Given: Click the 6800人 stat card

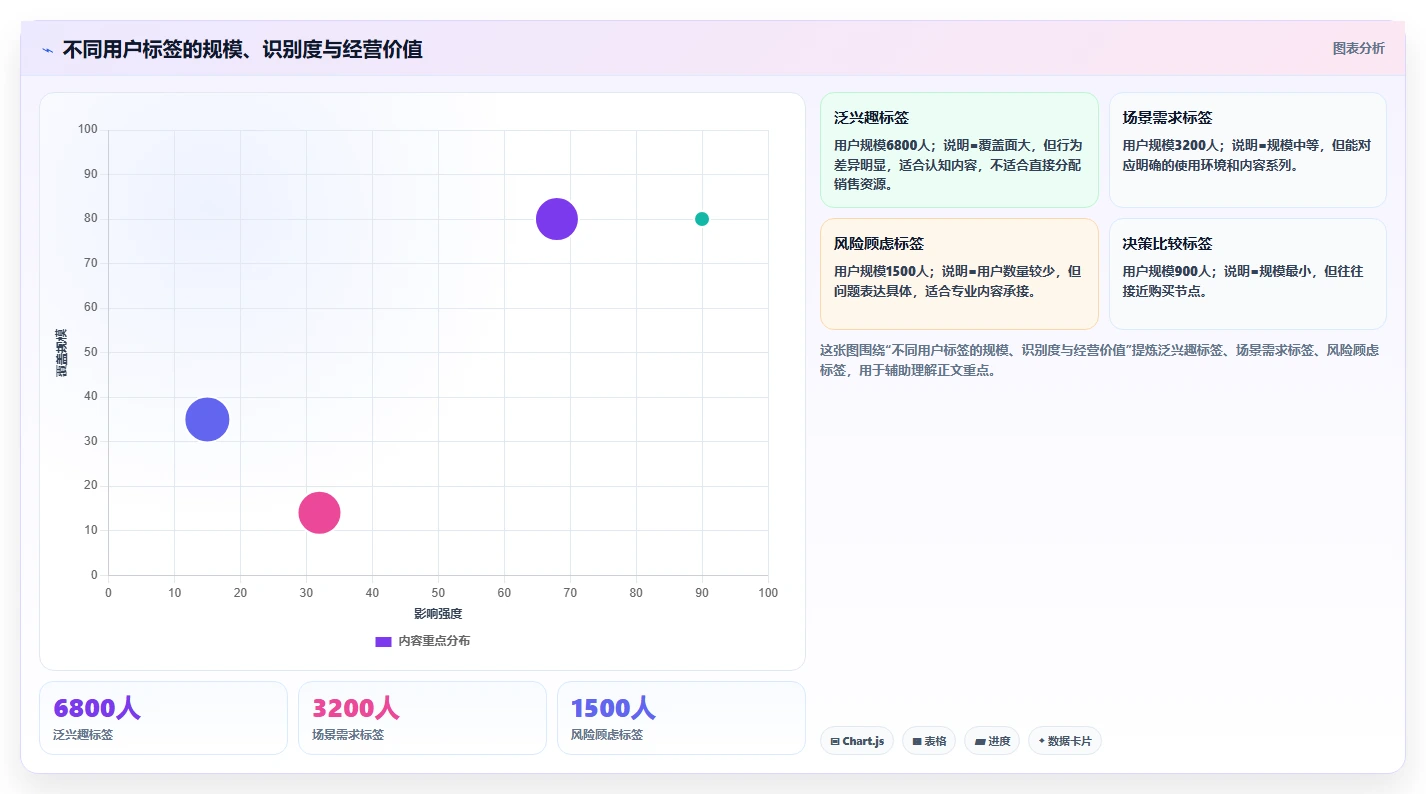Looking at the screenshot, I should 163,718.
